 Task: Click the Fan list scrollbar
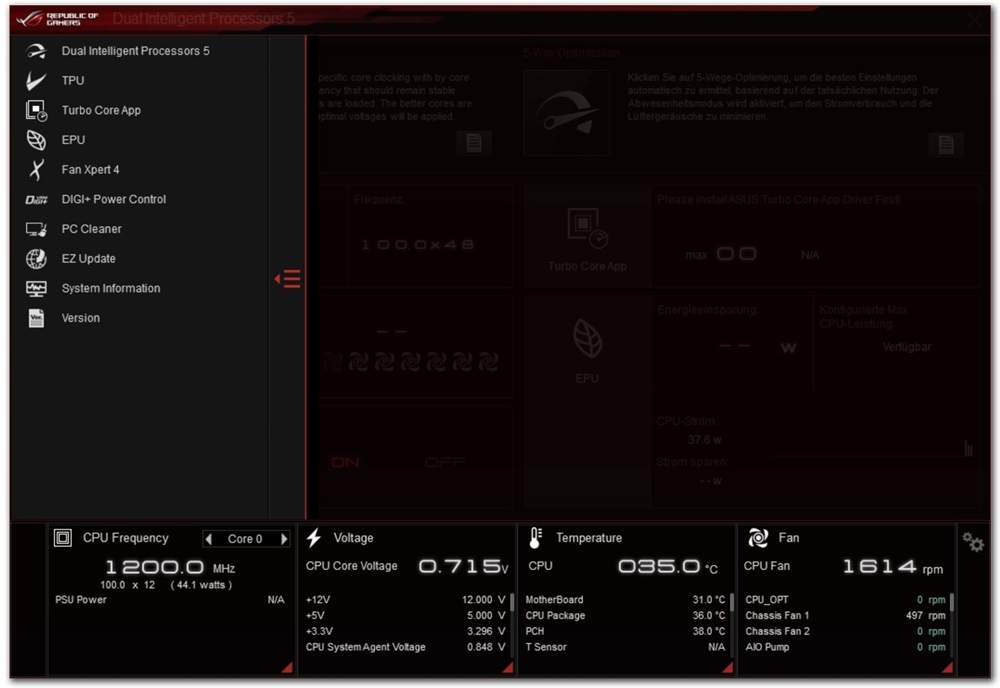pos(952,603)
